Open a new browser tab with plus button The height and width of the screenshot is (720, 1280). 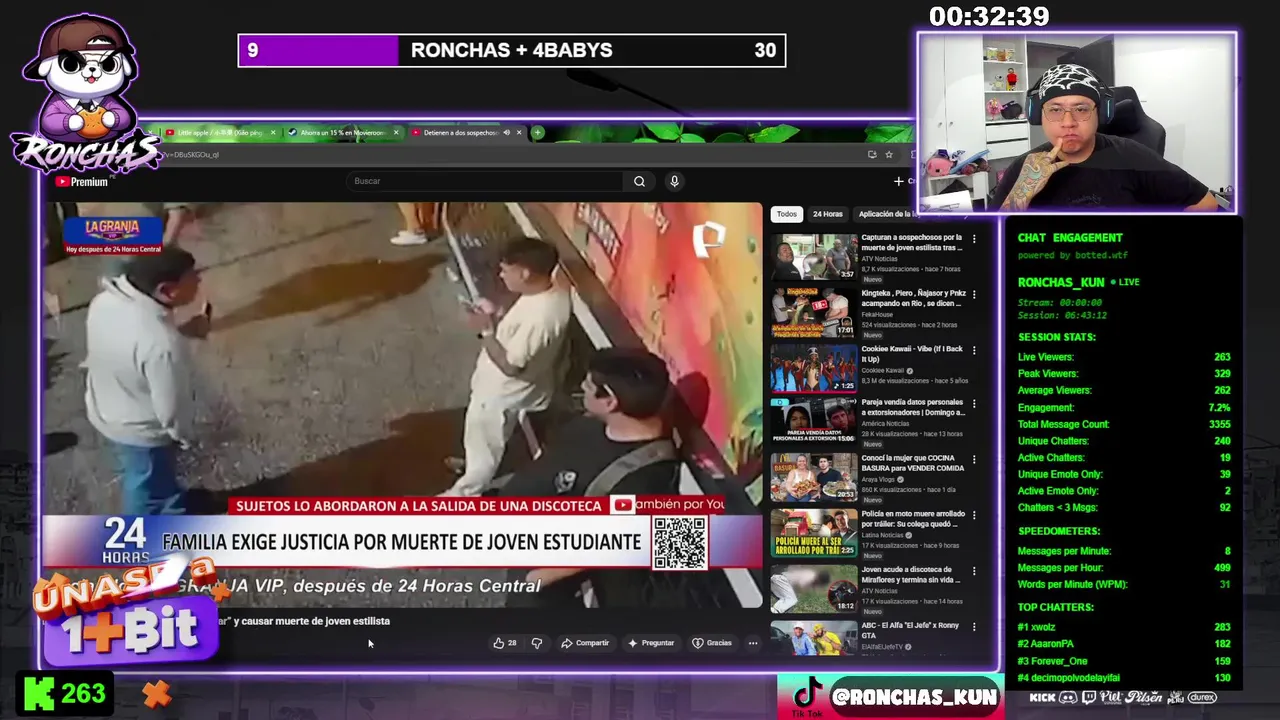click(x=537, y=133)
